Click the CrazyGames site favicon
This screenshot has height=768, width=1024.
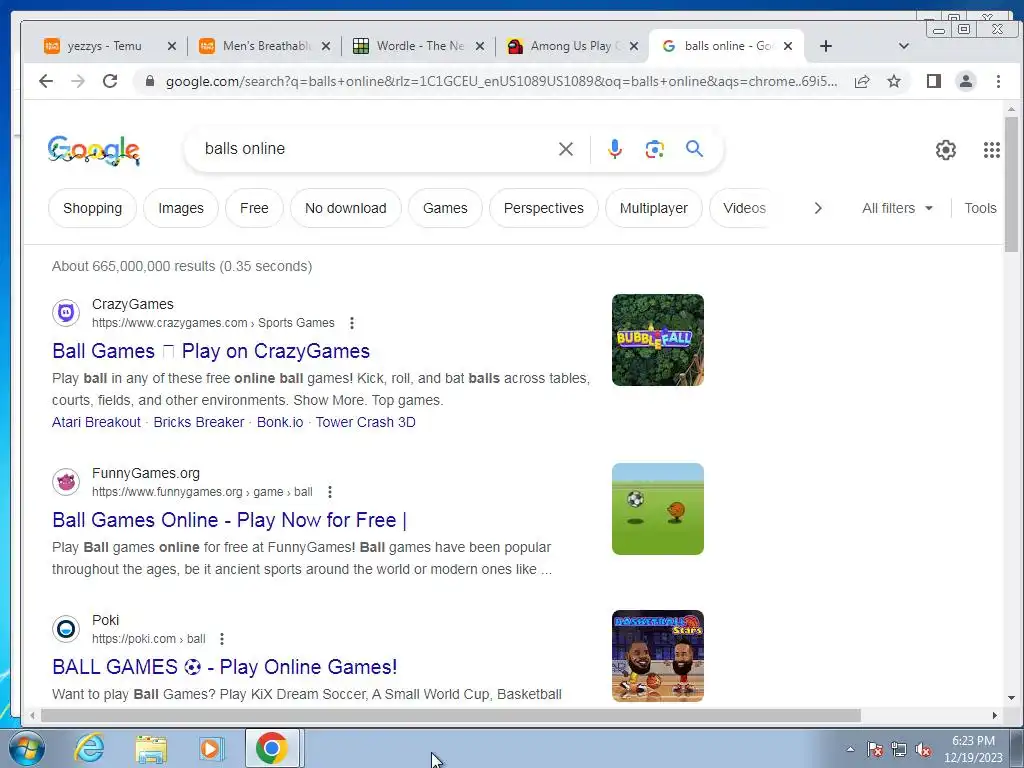click(66, 313)
